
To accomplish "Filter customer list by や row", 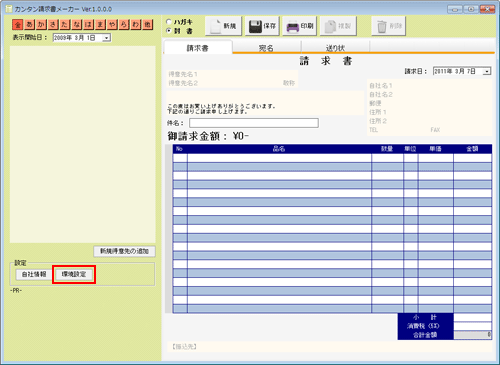I will (112, 24).
